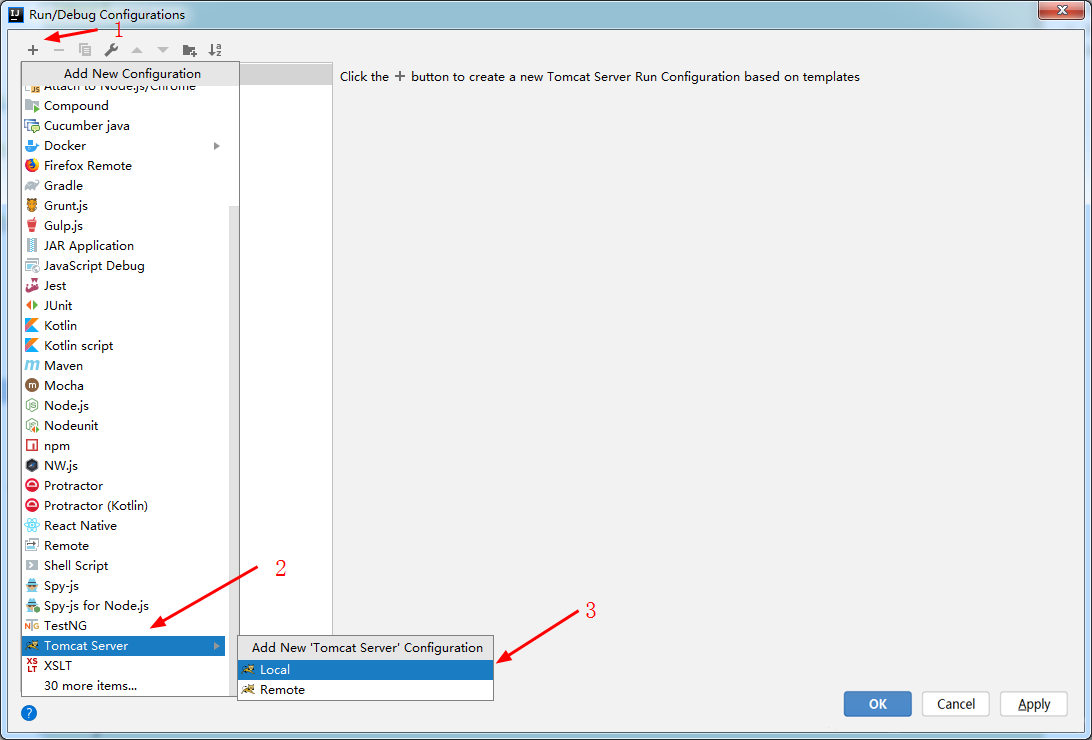This screenshot has height=740, width=1092.
Task: Select the Shell Script entry
Action: click(123, 566)
